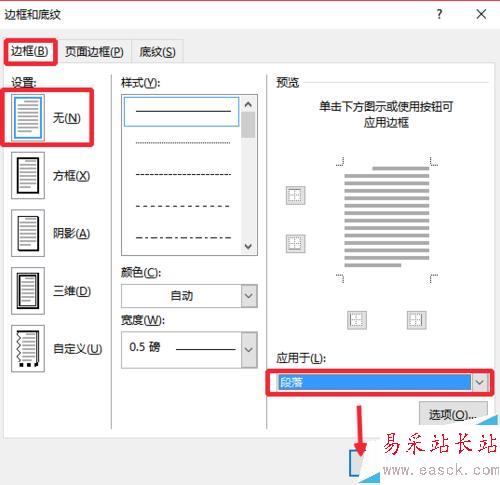Viewport: 500px width, 485px height.
Task: Click the style list scrollbar thumb
Action: pyautogui.click(x=248, y=125)
